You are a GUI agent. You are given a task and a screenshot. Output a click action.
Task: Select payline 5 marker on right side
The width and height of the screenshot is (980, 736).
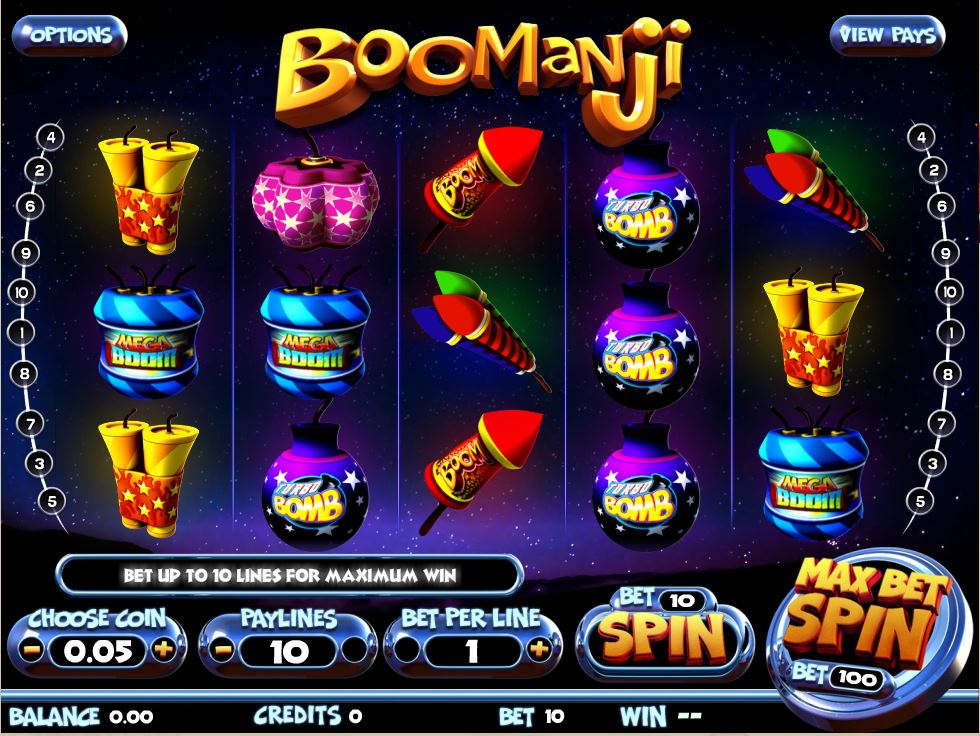(x=920, y=501)
